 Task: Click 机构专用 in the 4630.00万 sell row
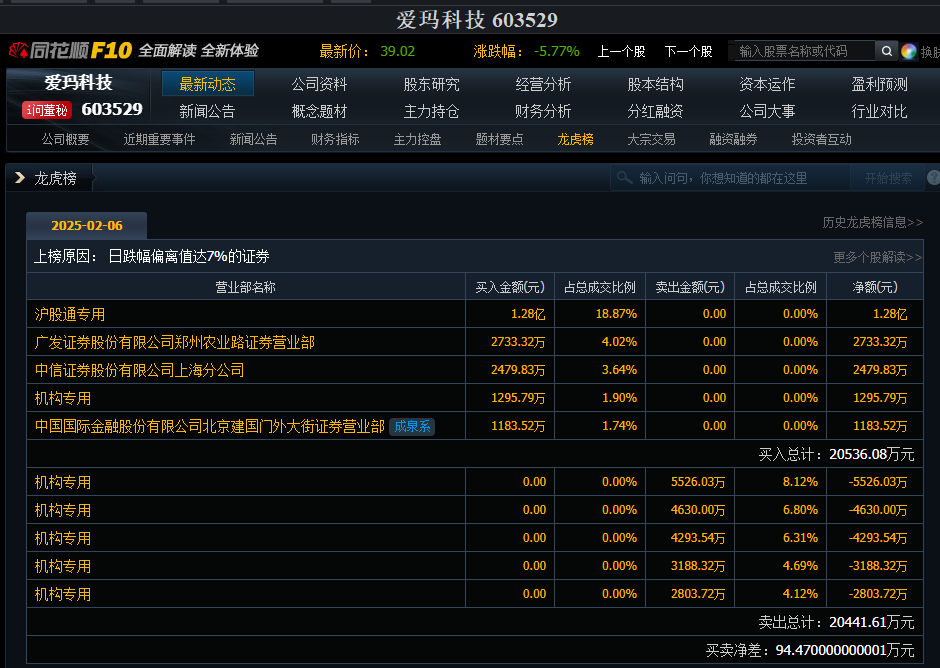63,510
